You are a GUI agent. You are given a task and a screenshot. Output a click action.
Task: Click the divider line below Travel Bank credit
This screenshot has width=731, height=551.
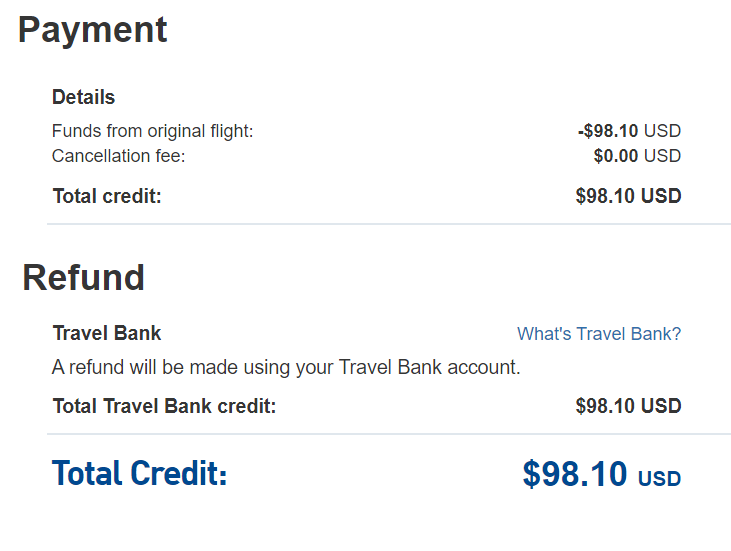(388, 434)
